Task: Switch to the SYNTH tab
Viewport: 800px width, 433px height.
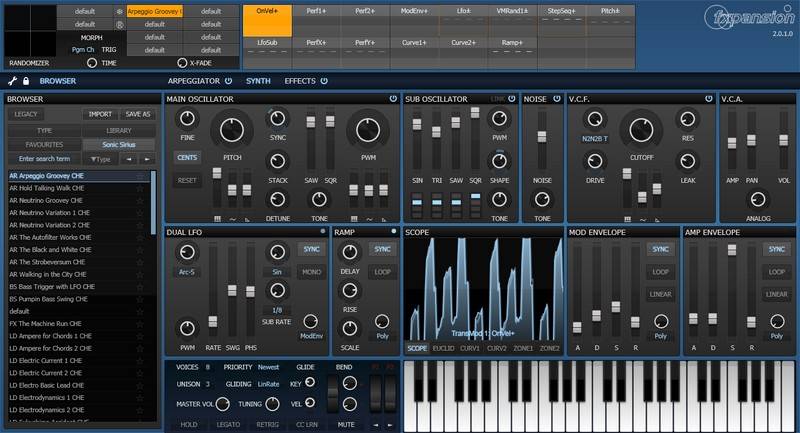Action: coord(258,80)
